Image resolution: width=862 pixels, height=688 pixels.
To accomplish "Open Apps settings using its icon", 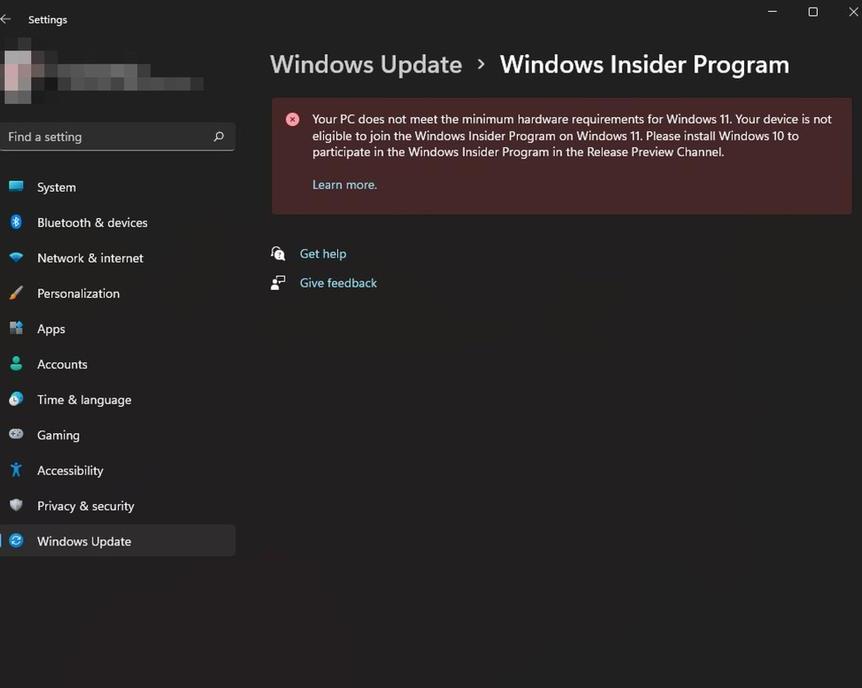I will 16,328.
